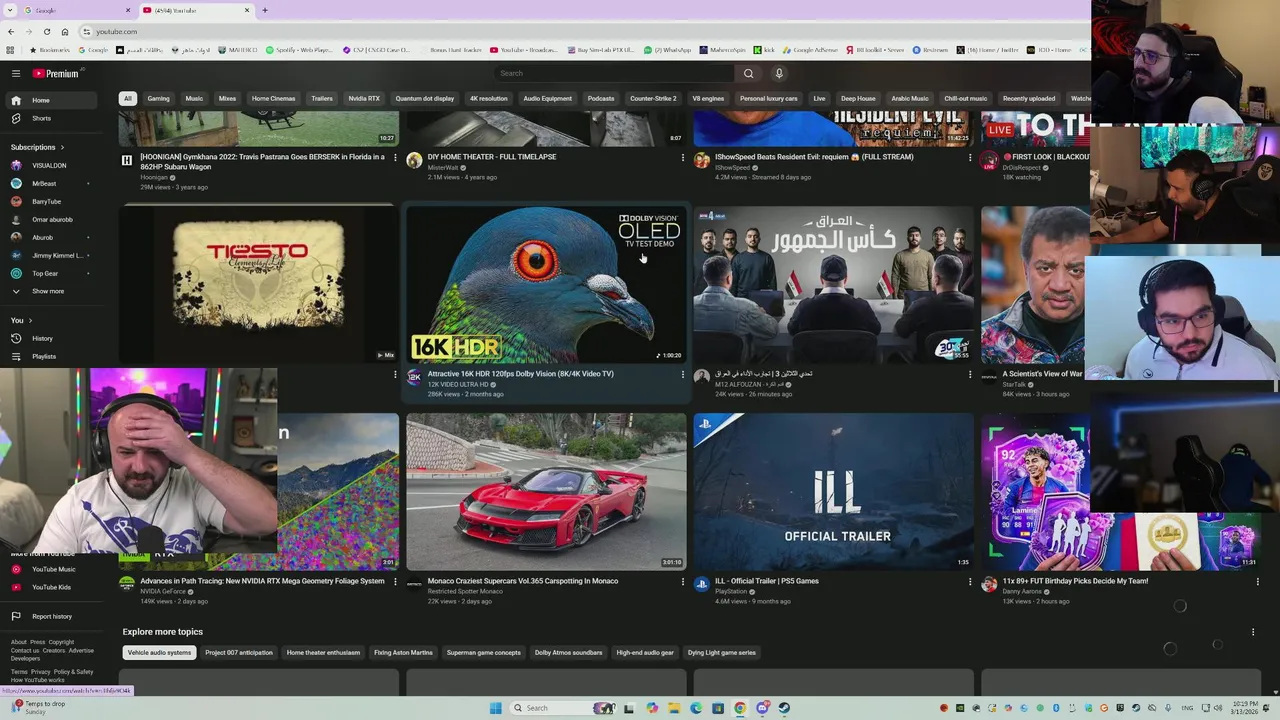Select the Dolby Atmos soundbars topic chip
Image resolution: width=1280 pixels, height=720 pixels.
tap(568, 652)
